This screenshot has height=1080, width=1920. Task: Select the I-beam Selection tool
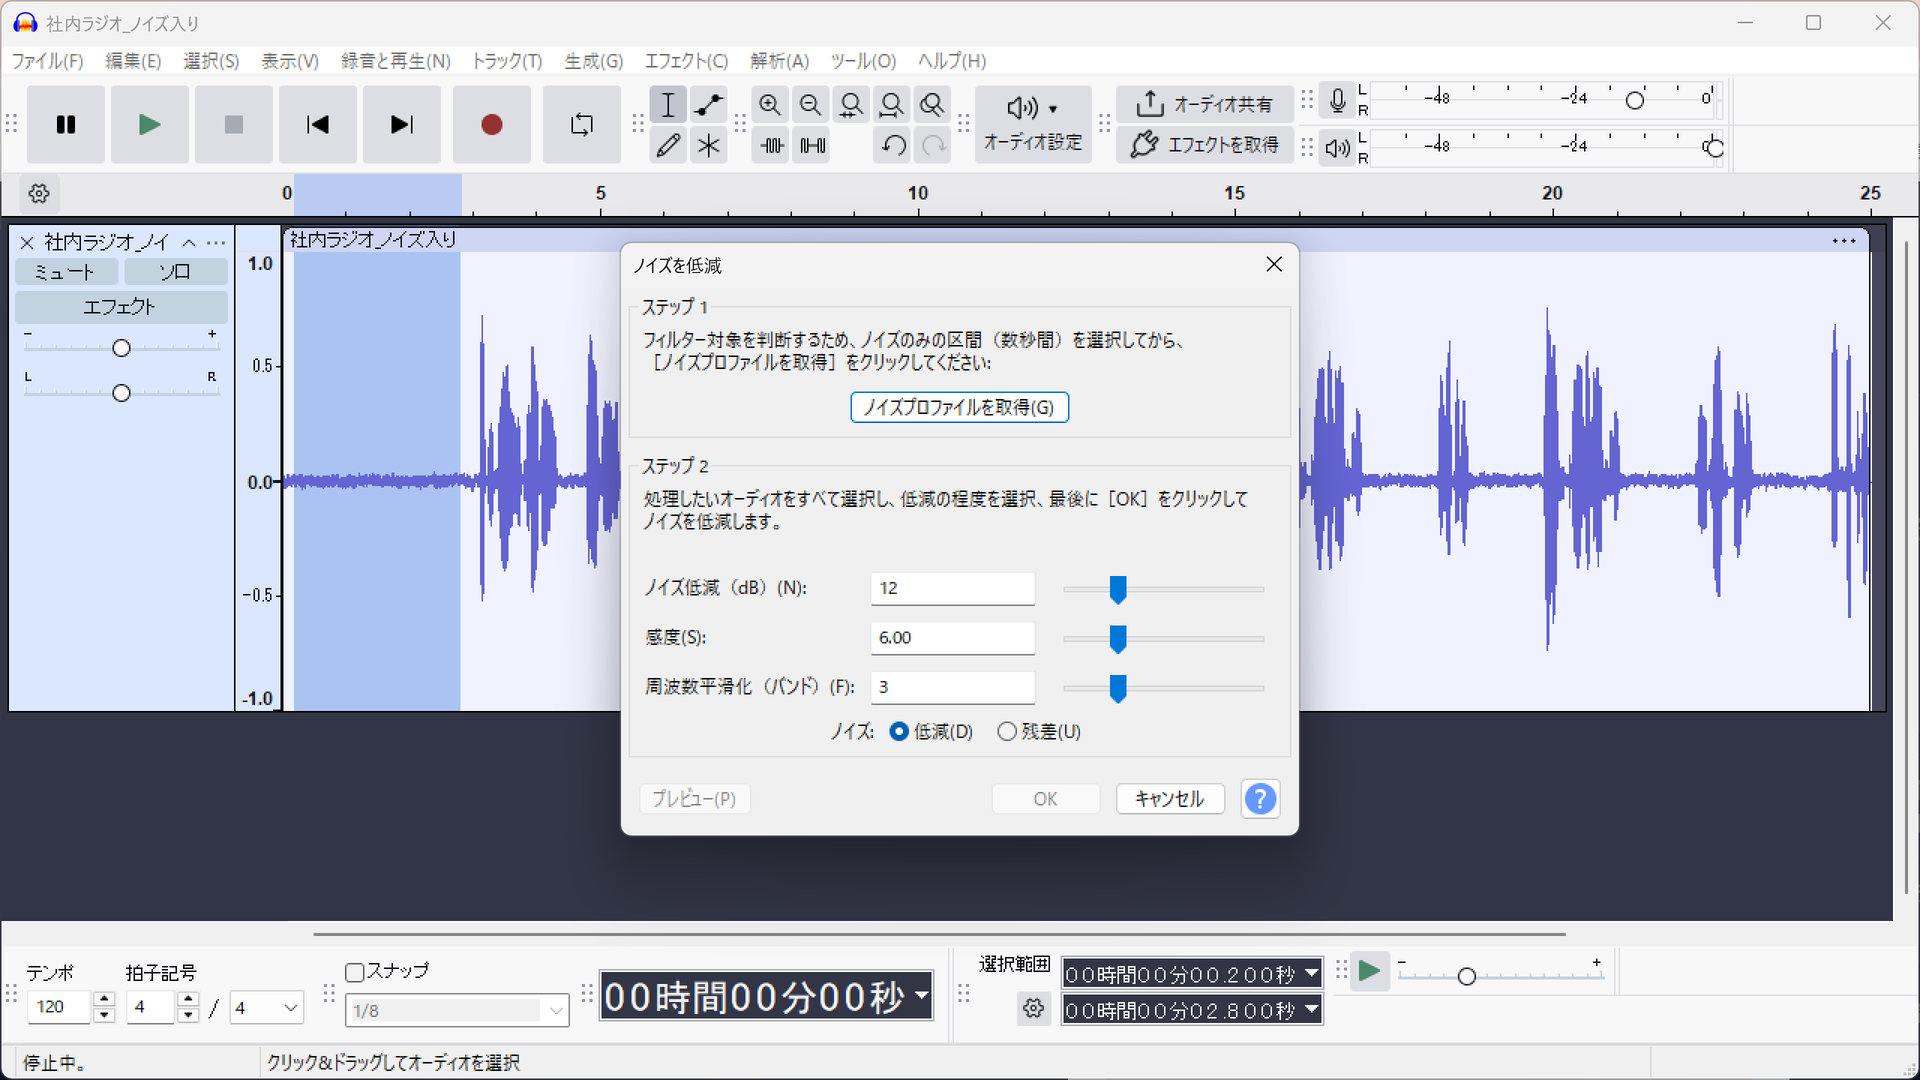point(668,104)
